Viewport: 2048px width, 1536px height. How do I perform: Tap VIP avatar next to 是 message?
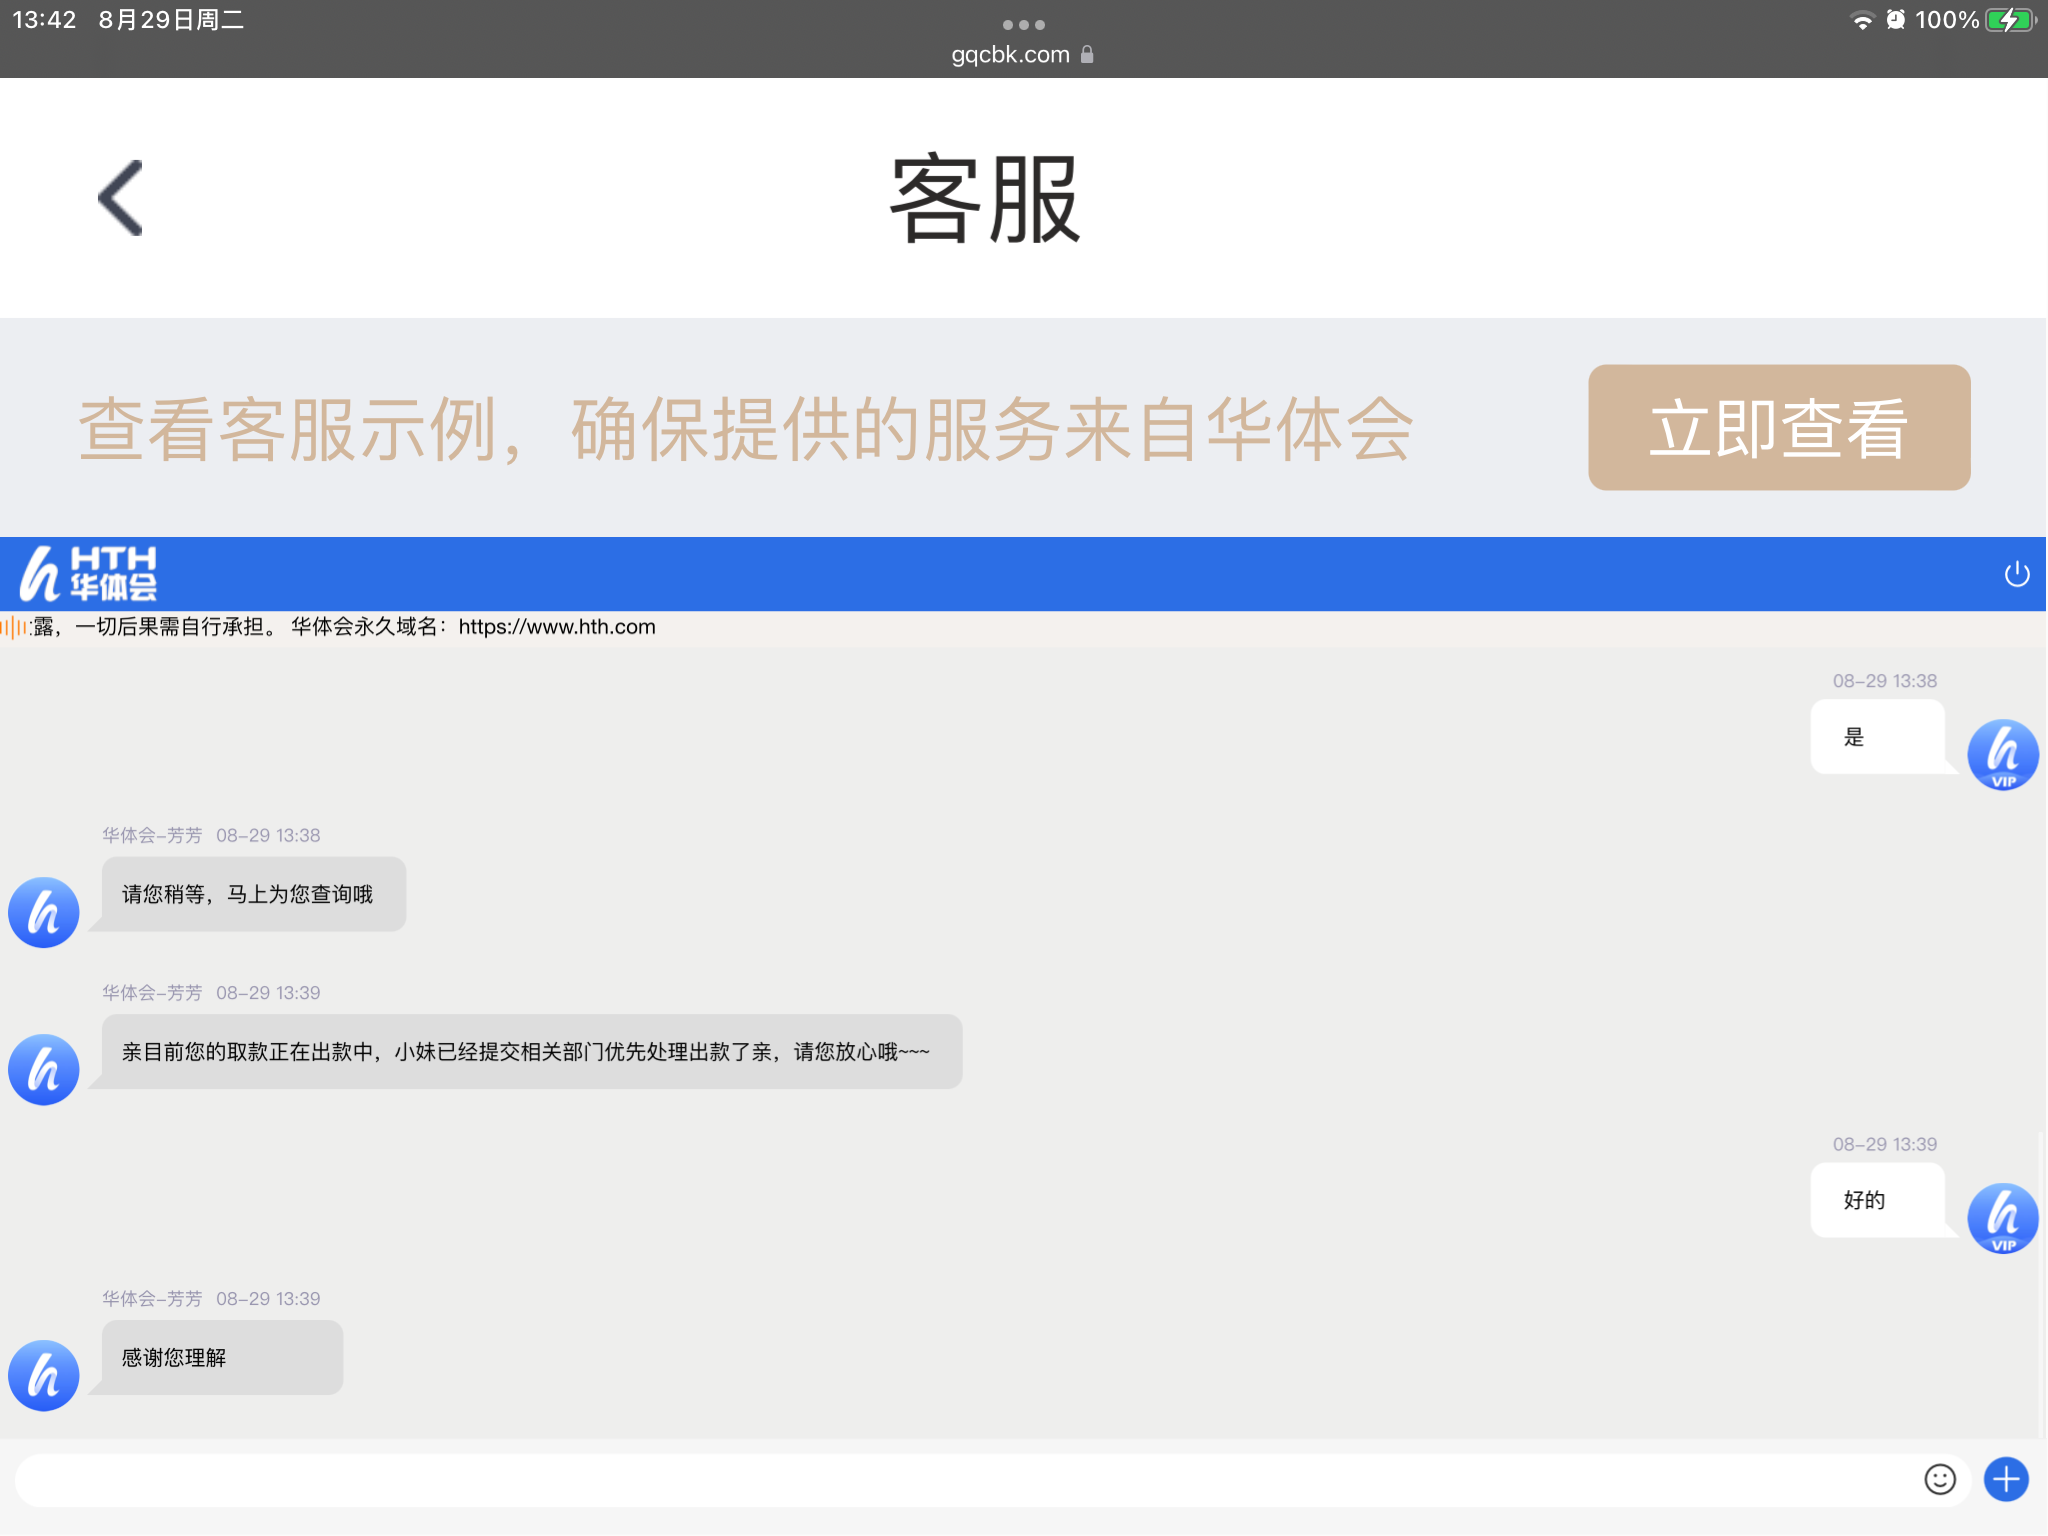[2002, 755]
